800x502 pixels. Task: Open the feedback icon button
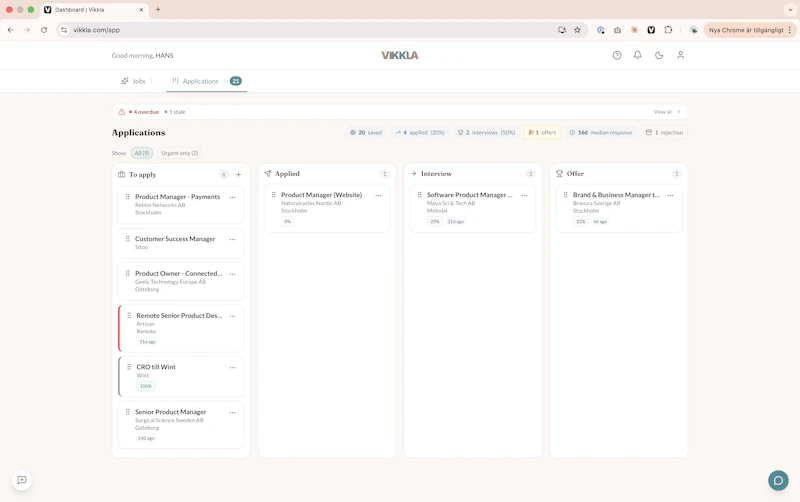pyautogui.click(x=22, y=480)
